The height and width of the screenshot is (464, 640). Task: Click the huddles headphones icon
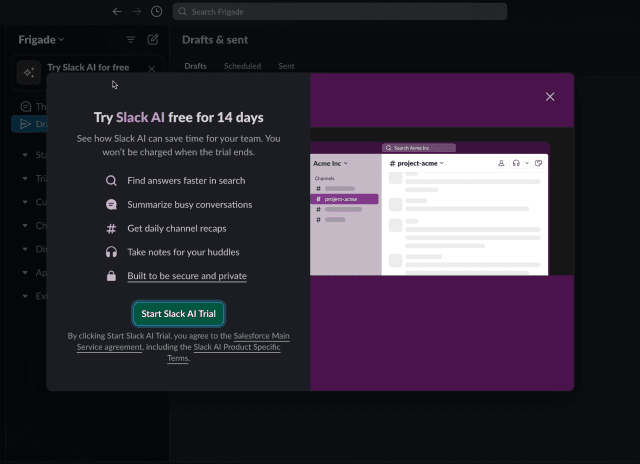111,252
